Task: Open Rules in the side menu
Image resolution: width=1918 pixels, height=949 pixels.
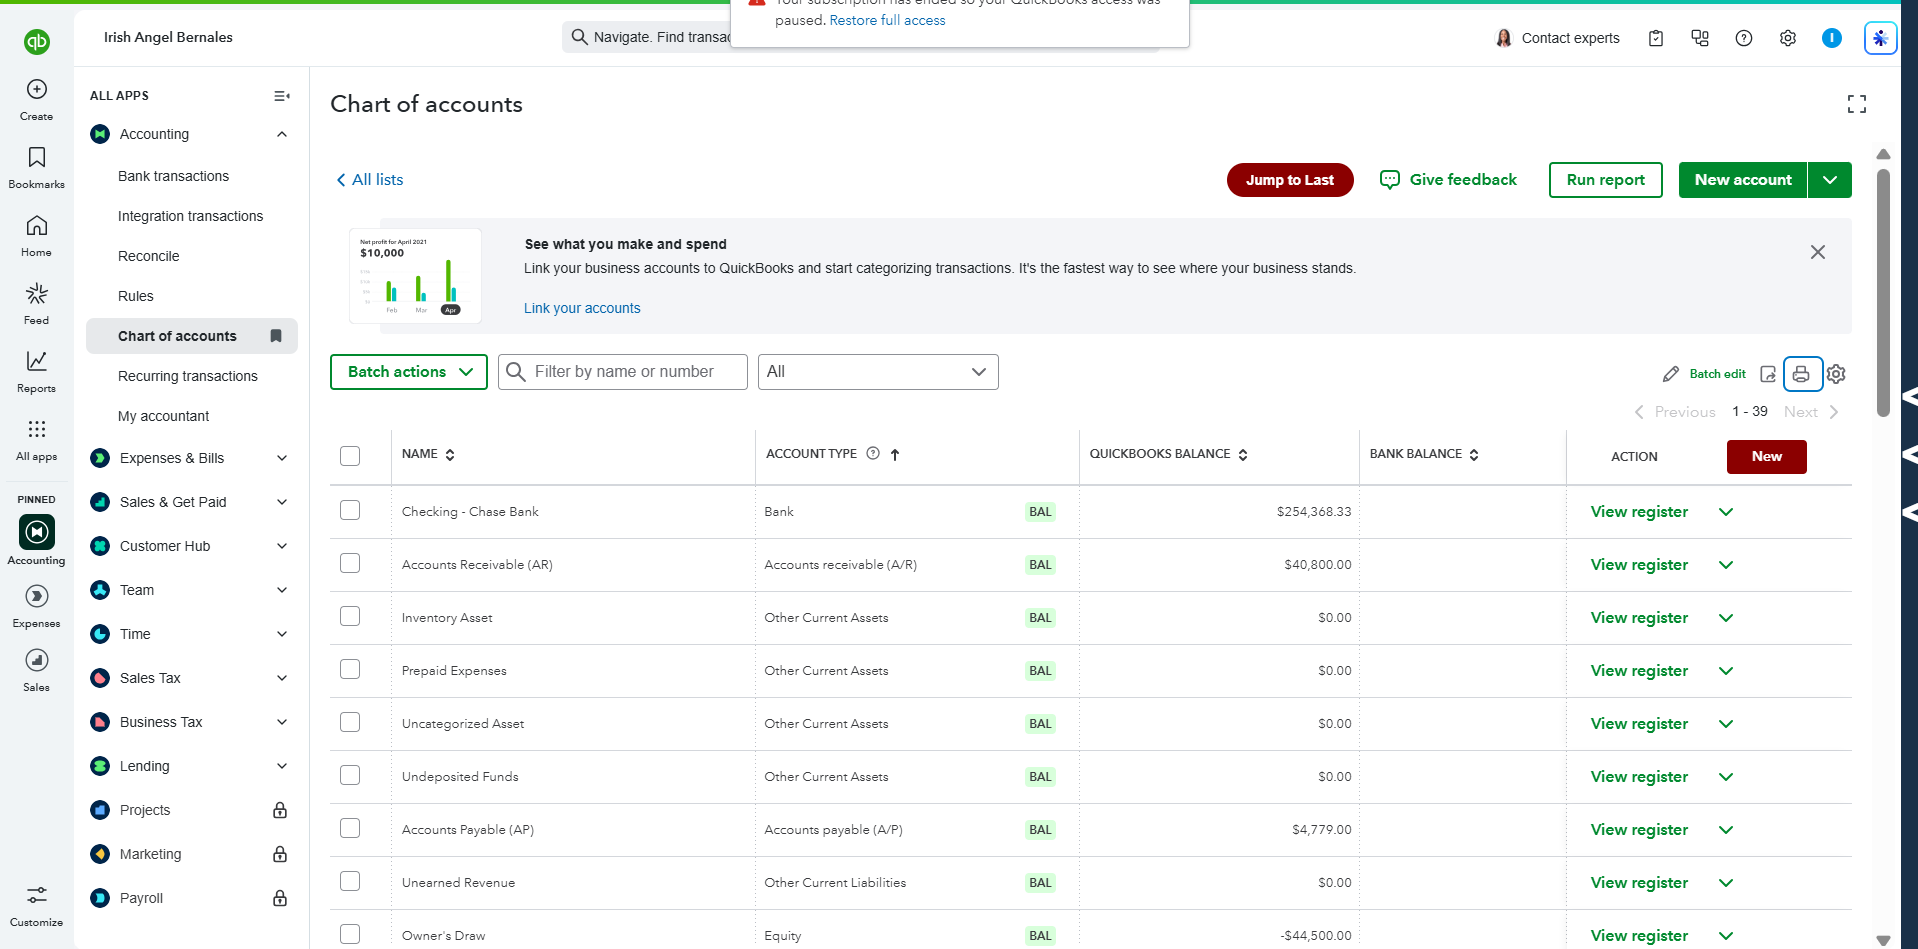Action: pos(136,296)
